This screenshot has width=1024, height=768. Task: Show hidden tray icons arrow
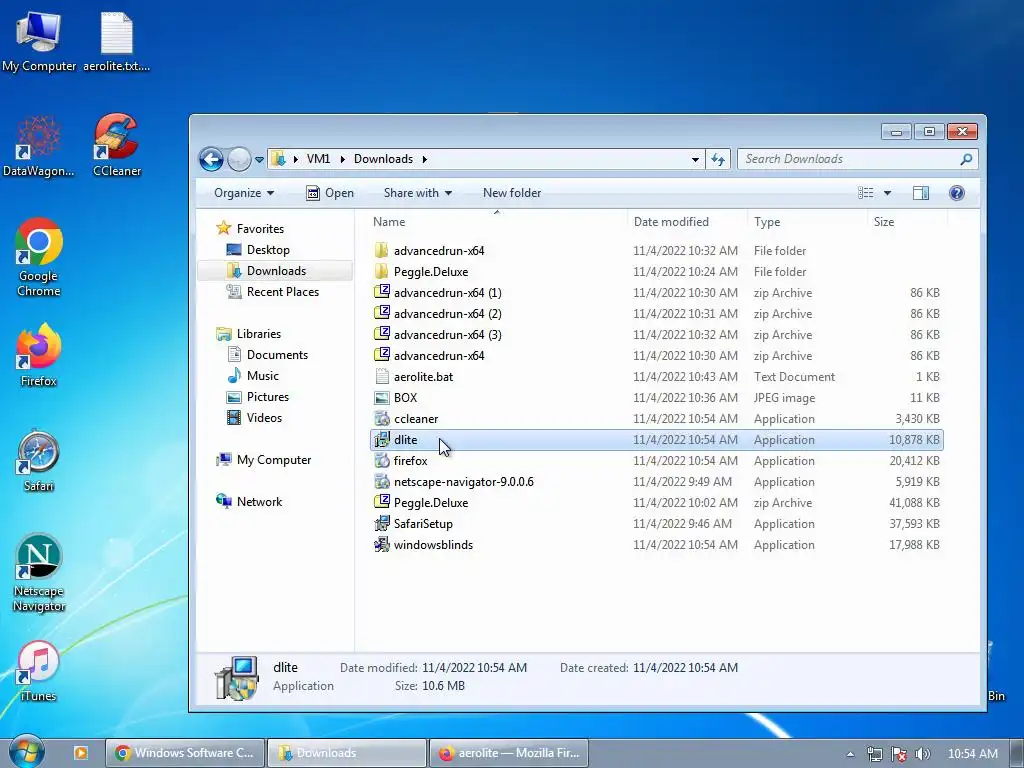(x=850, y=754)
